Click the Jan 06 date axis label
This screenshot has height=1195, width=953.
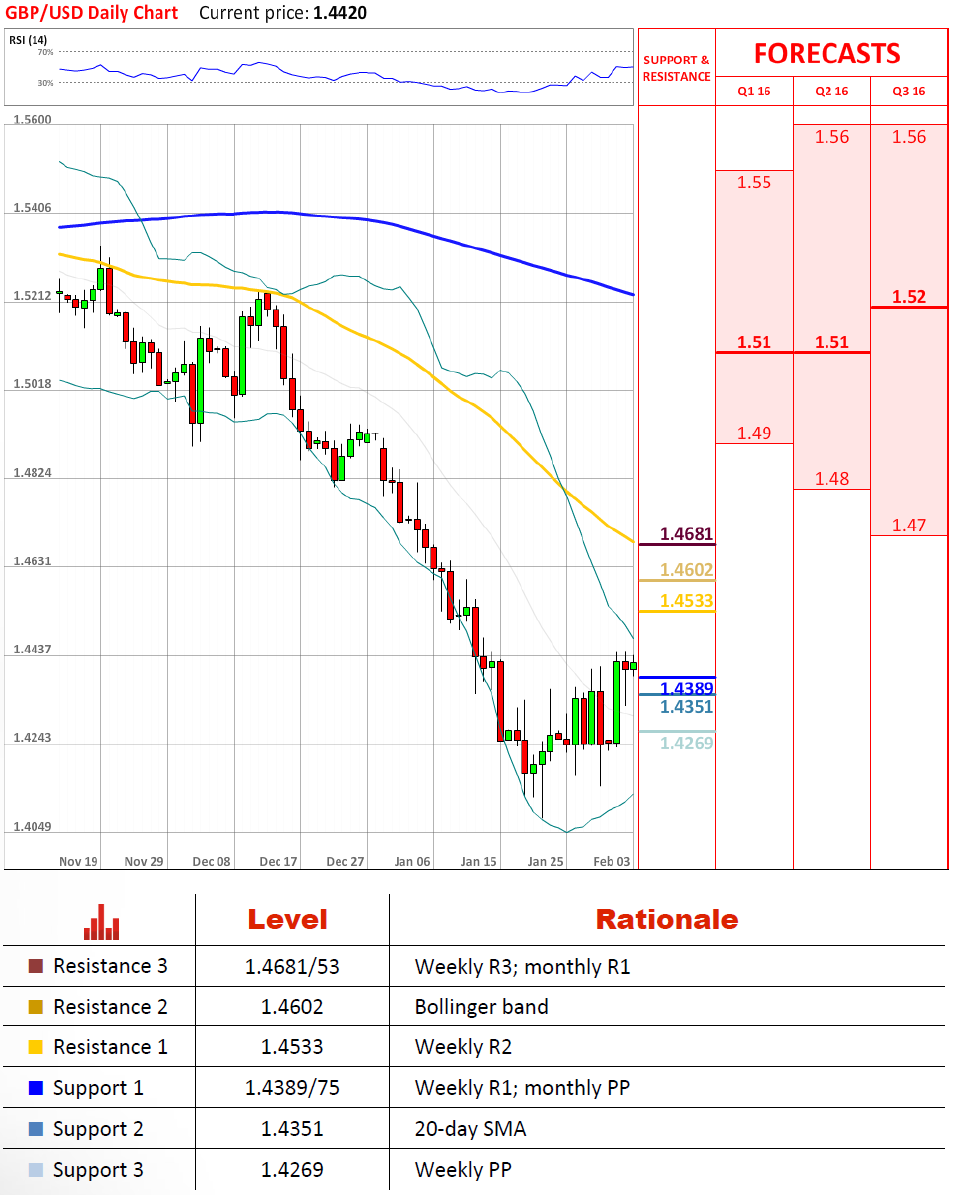click(412, 862)
